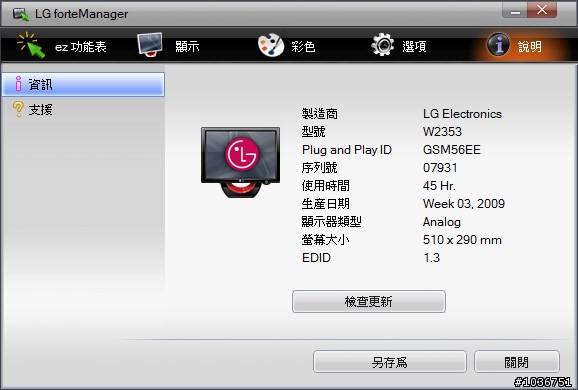
Task: Click the pink info icon beside 資訊
Action: 18,84
